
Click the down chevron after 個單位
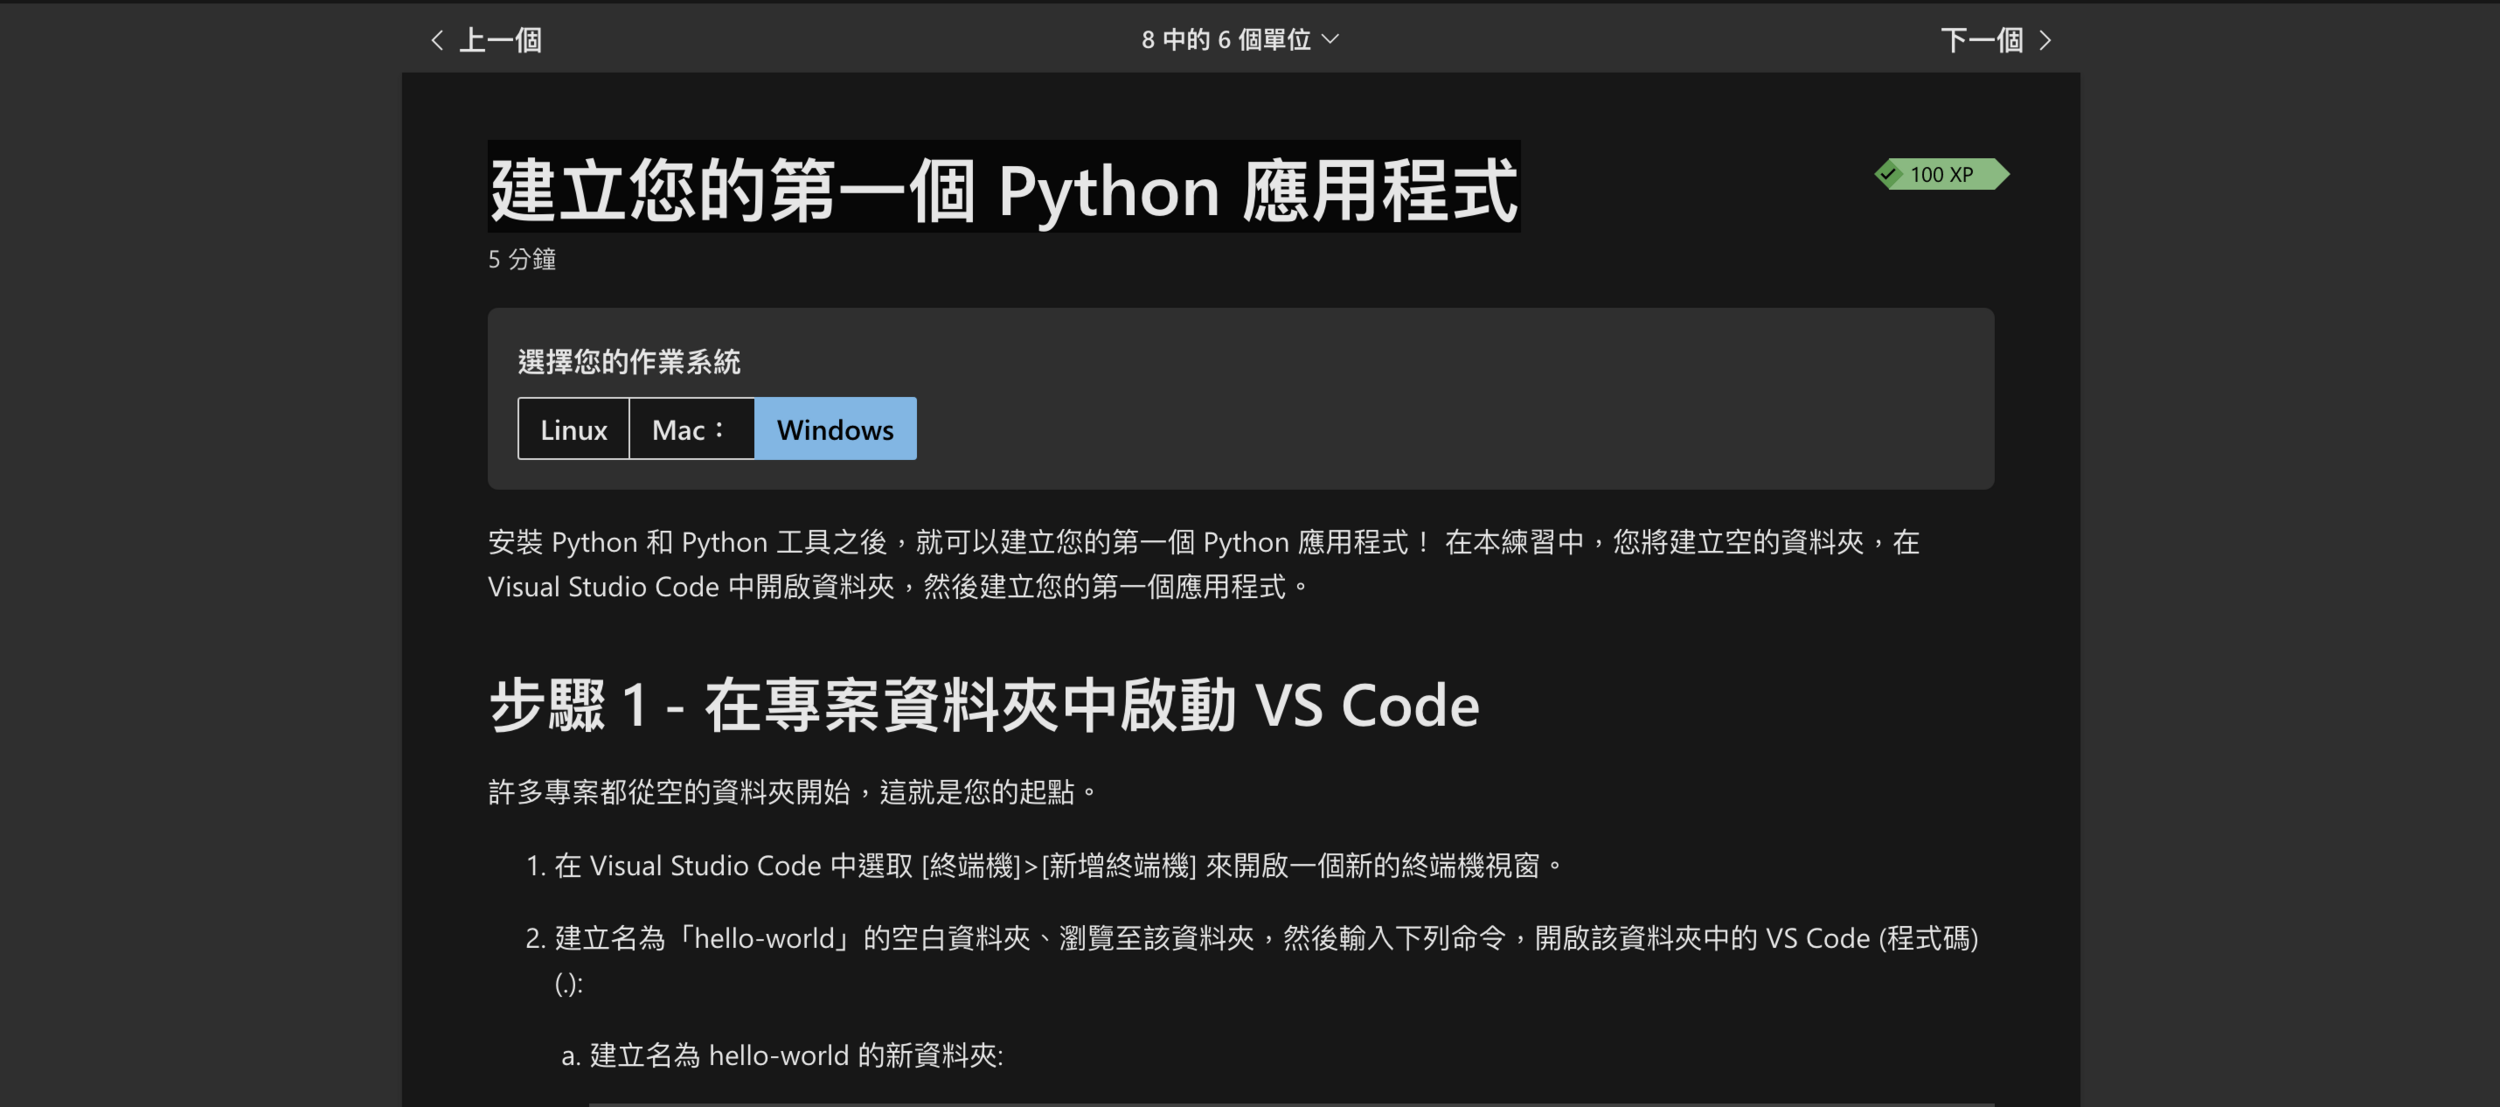coord(1330,39)
